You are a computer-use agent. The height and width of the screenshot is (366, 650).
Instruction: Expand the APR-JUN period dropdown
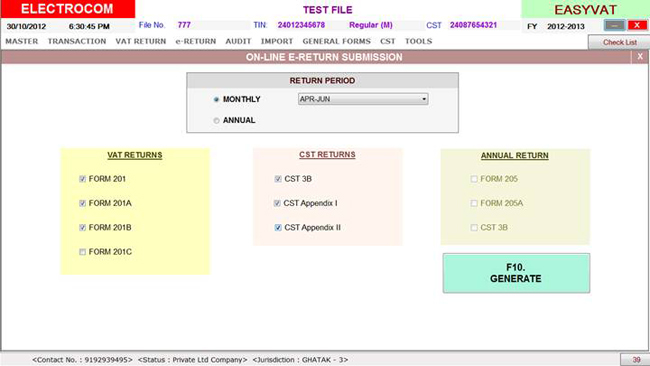[x=424, y=99]
